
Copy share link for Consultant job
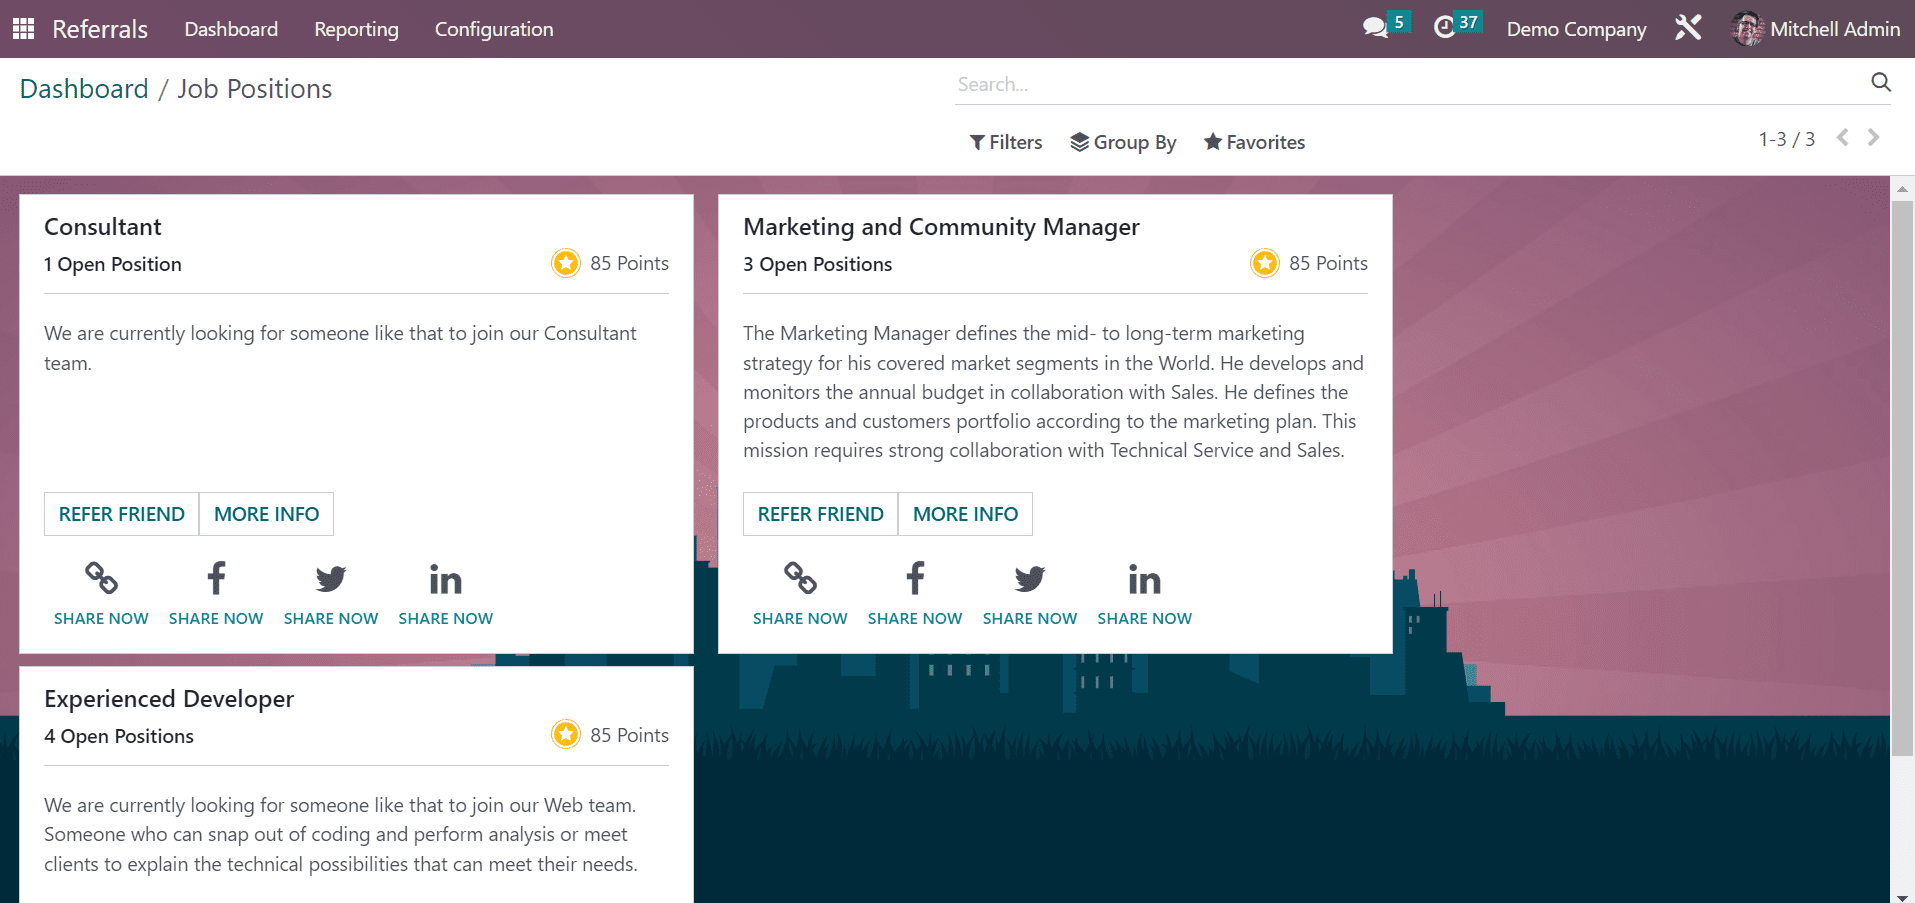tap(101, 578)
